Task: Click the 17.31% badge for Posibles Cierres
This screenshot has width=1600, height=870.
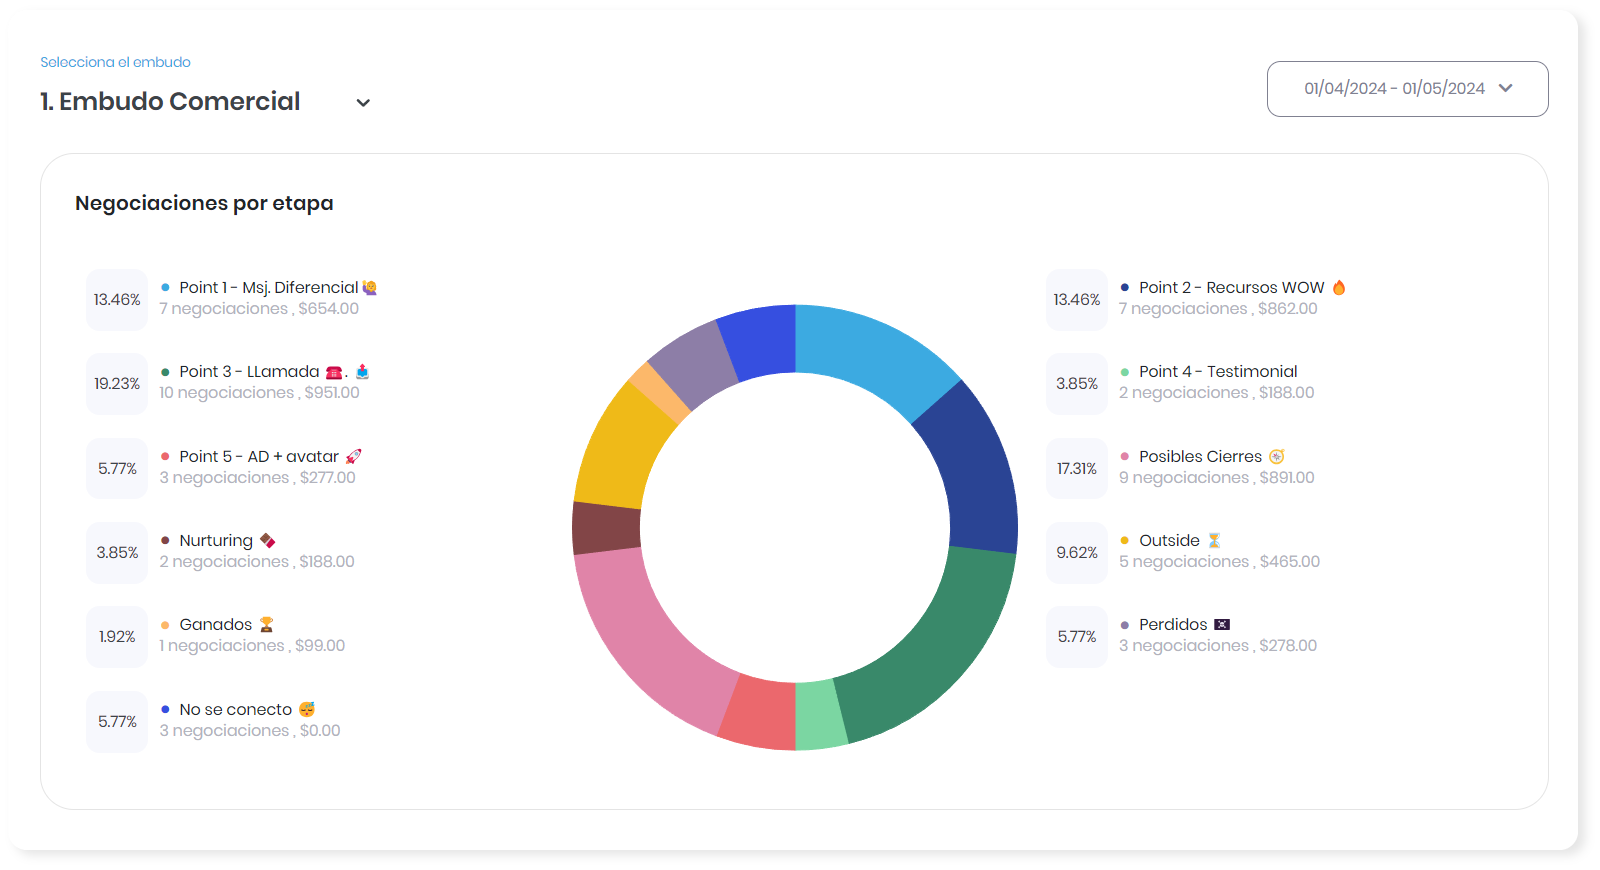Action: click(1077, 469)
